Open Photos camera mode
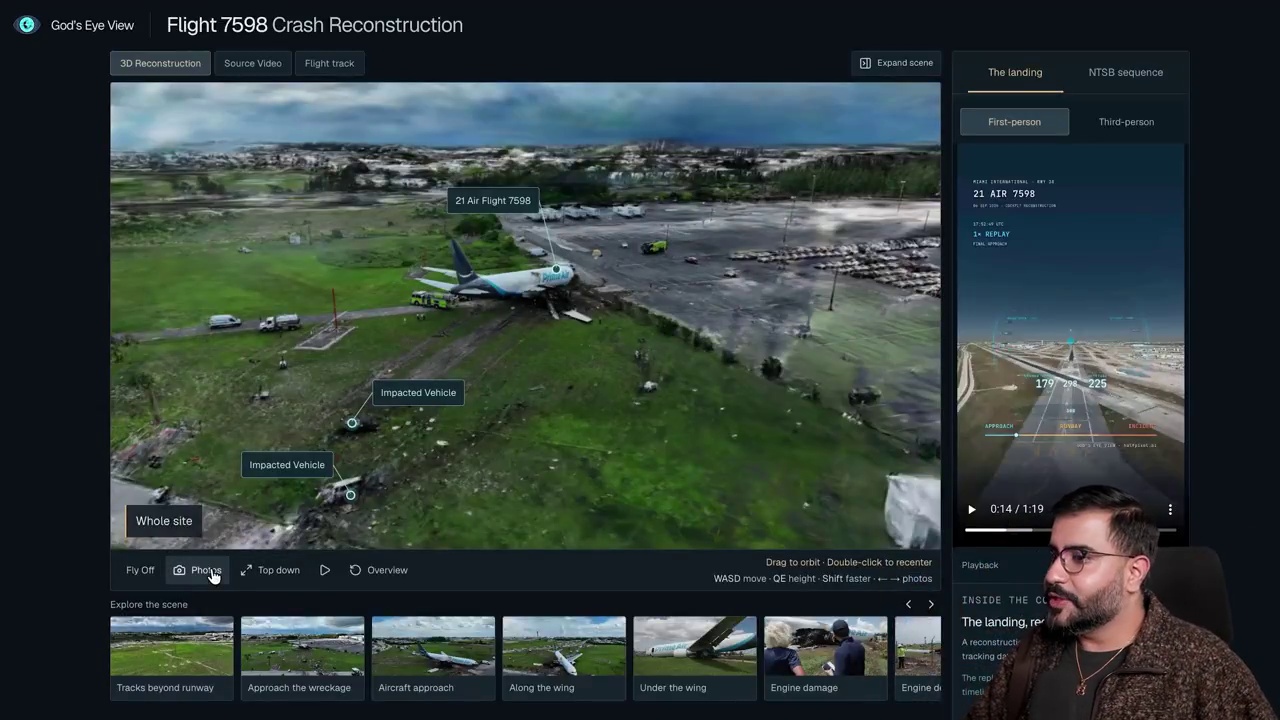This screenshot has height=720, width=1280. click(197, 570)
